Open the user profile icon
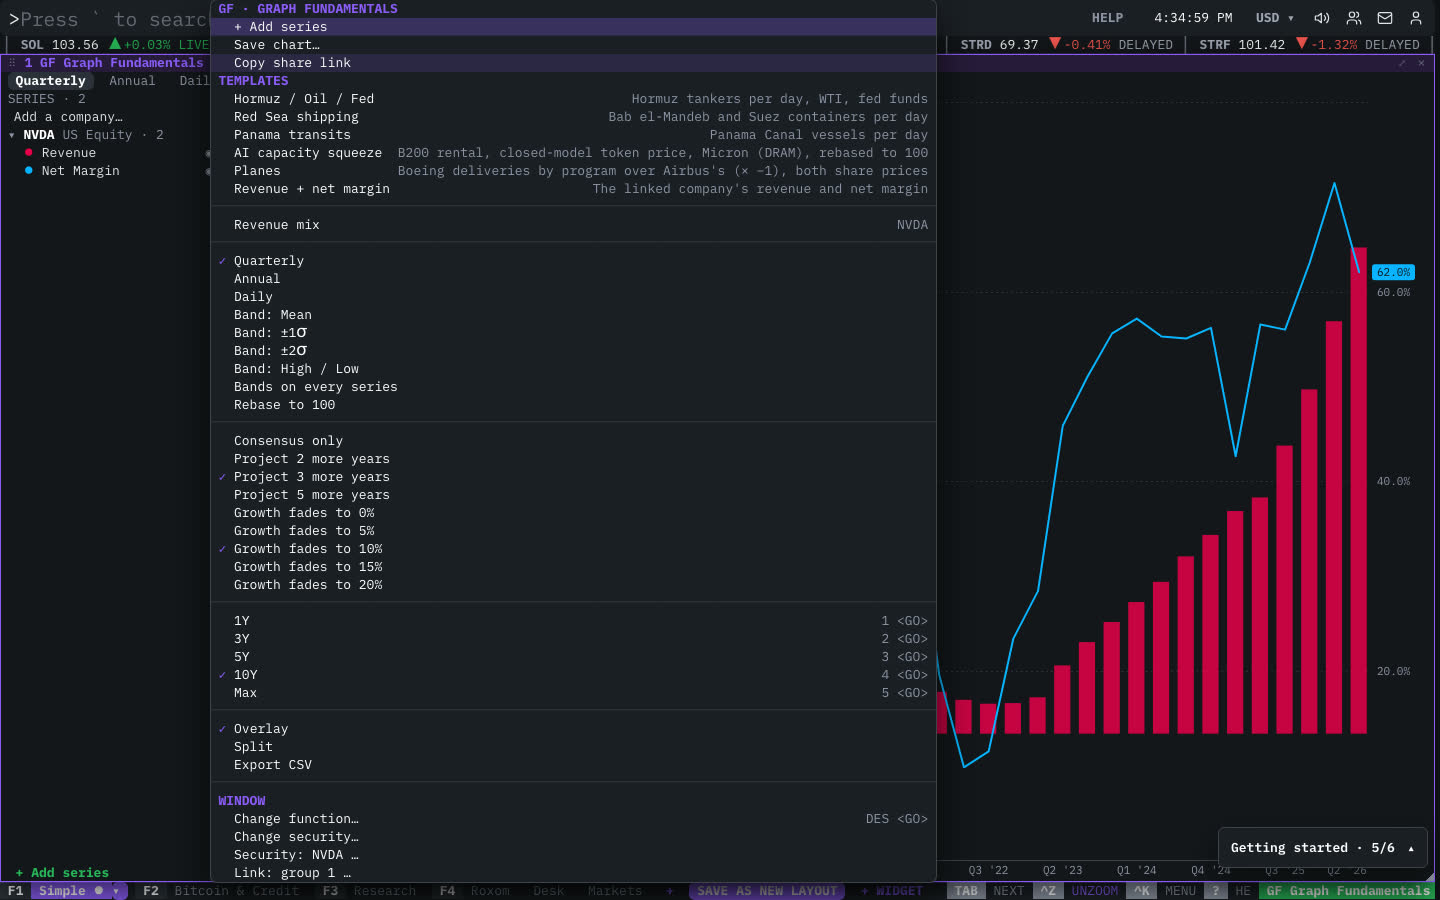Screen dimensions: 1440x900 [x=1416, y=18]
